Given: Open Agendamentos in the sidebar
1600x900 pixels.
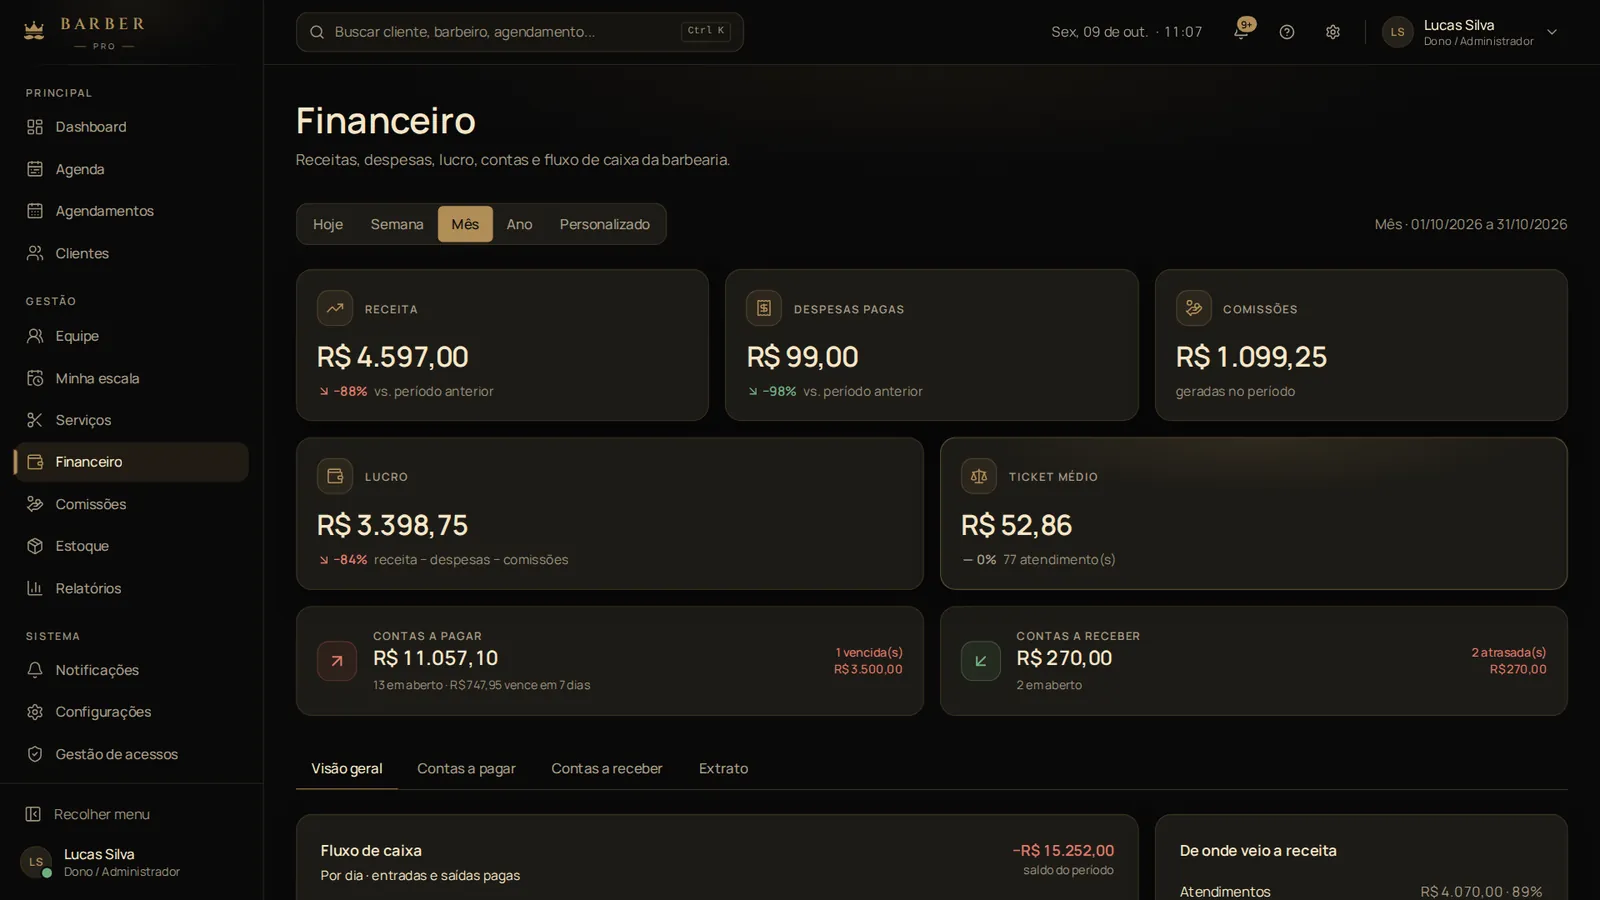Looking at the screenshot, I should (131, 211).
